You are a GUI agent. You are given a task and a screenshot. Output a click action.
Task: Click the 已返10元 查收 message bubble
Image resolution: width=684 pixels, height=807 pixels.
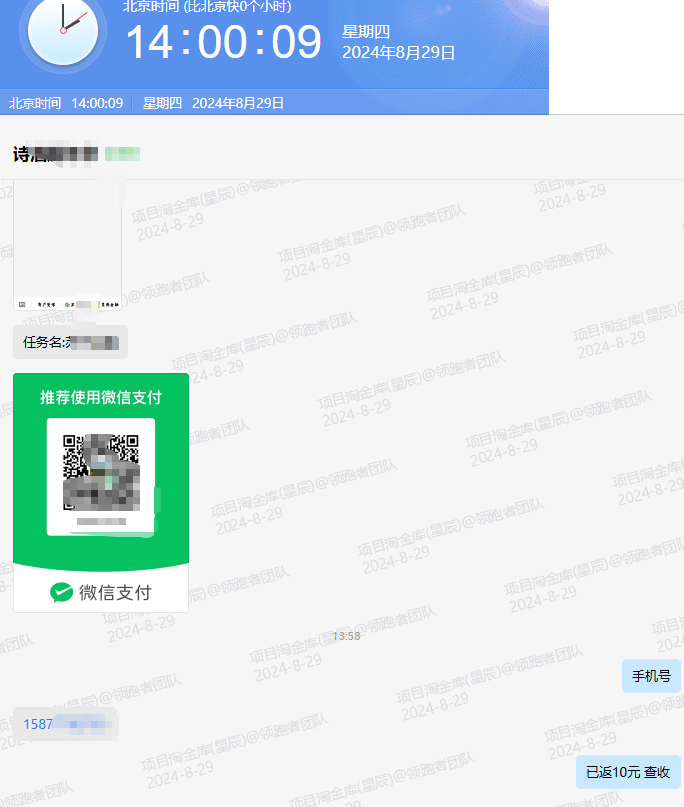tap(628, 772)
